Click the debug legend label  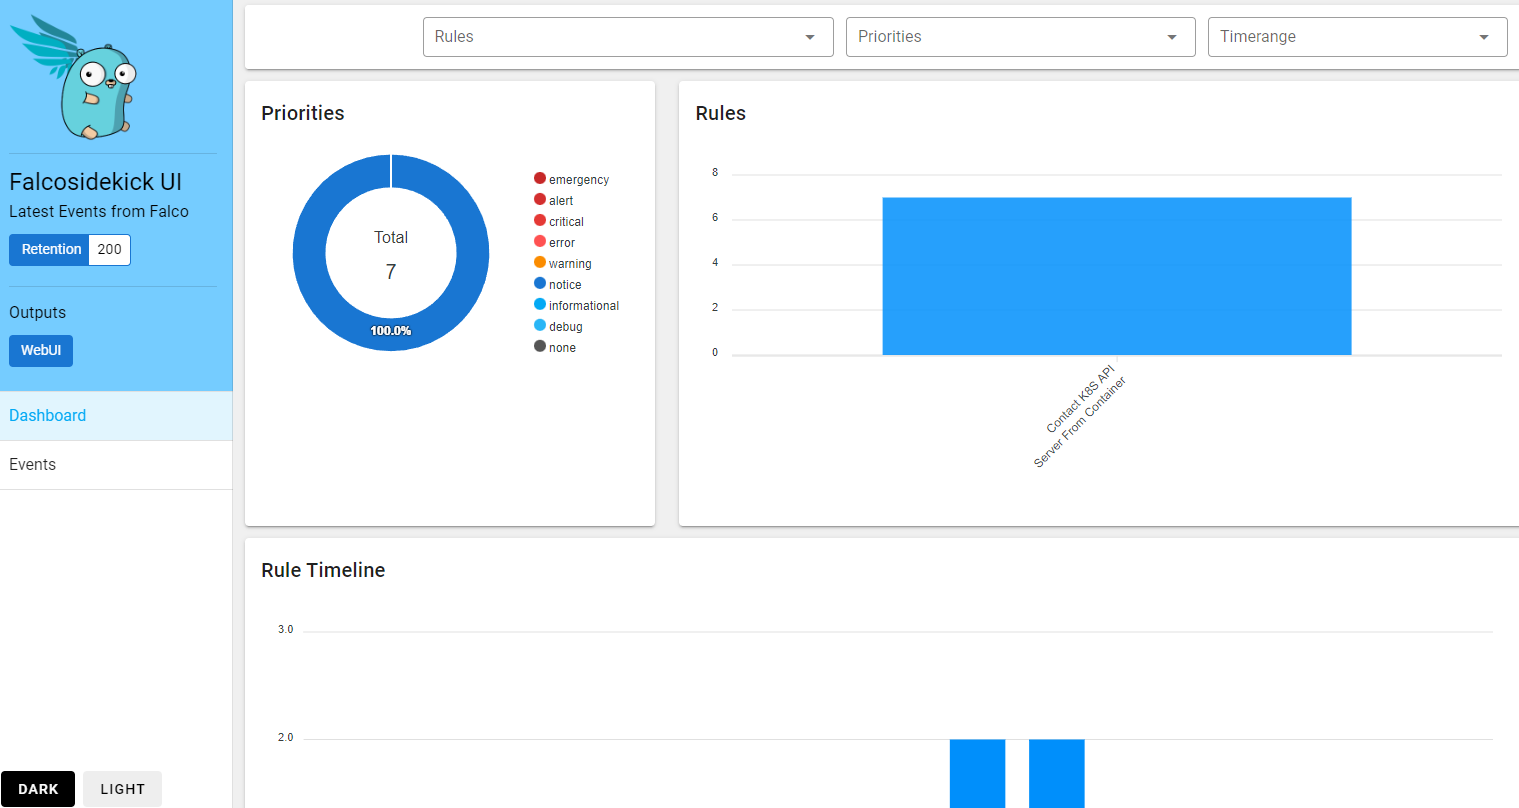[x=566, y=327]
